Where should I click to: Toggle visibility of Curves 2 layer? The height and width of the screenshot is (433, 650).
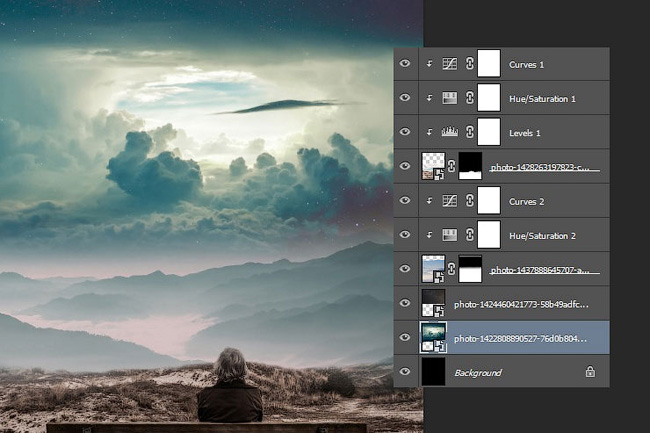point(405,201)
